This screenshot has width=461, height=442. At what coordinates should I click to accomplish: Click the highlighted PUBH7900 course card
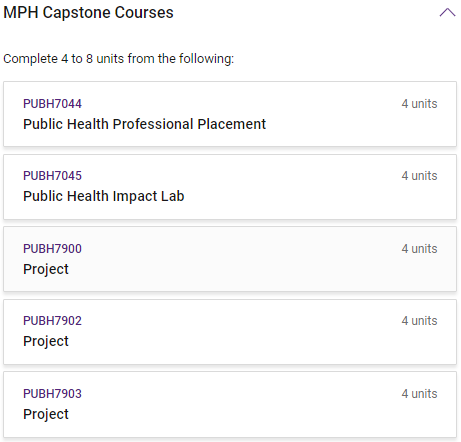tap(230, 259)
